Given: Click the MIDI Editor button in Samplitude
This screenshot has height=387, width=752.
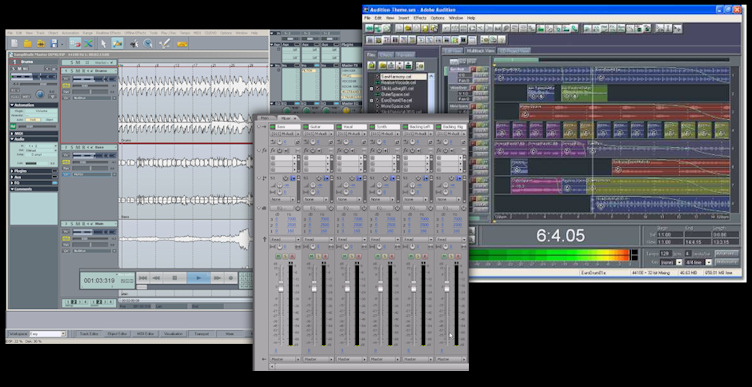Looking at the screenshot, I should (x=145, y=333).
